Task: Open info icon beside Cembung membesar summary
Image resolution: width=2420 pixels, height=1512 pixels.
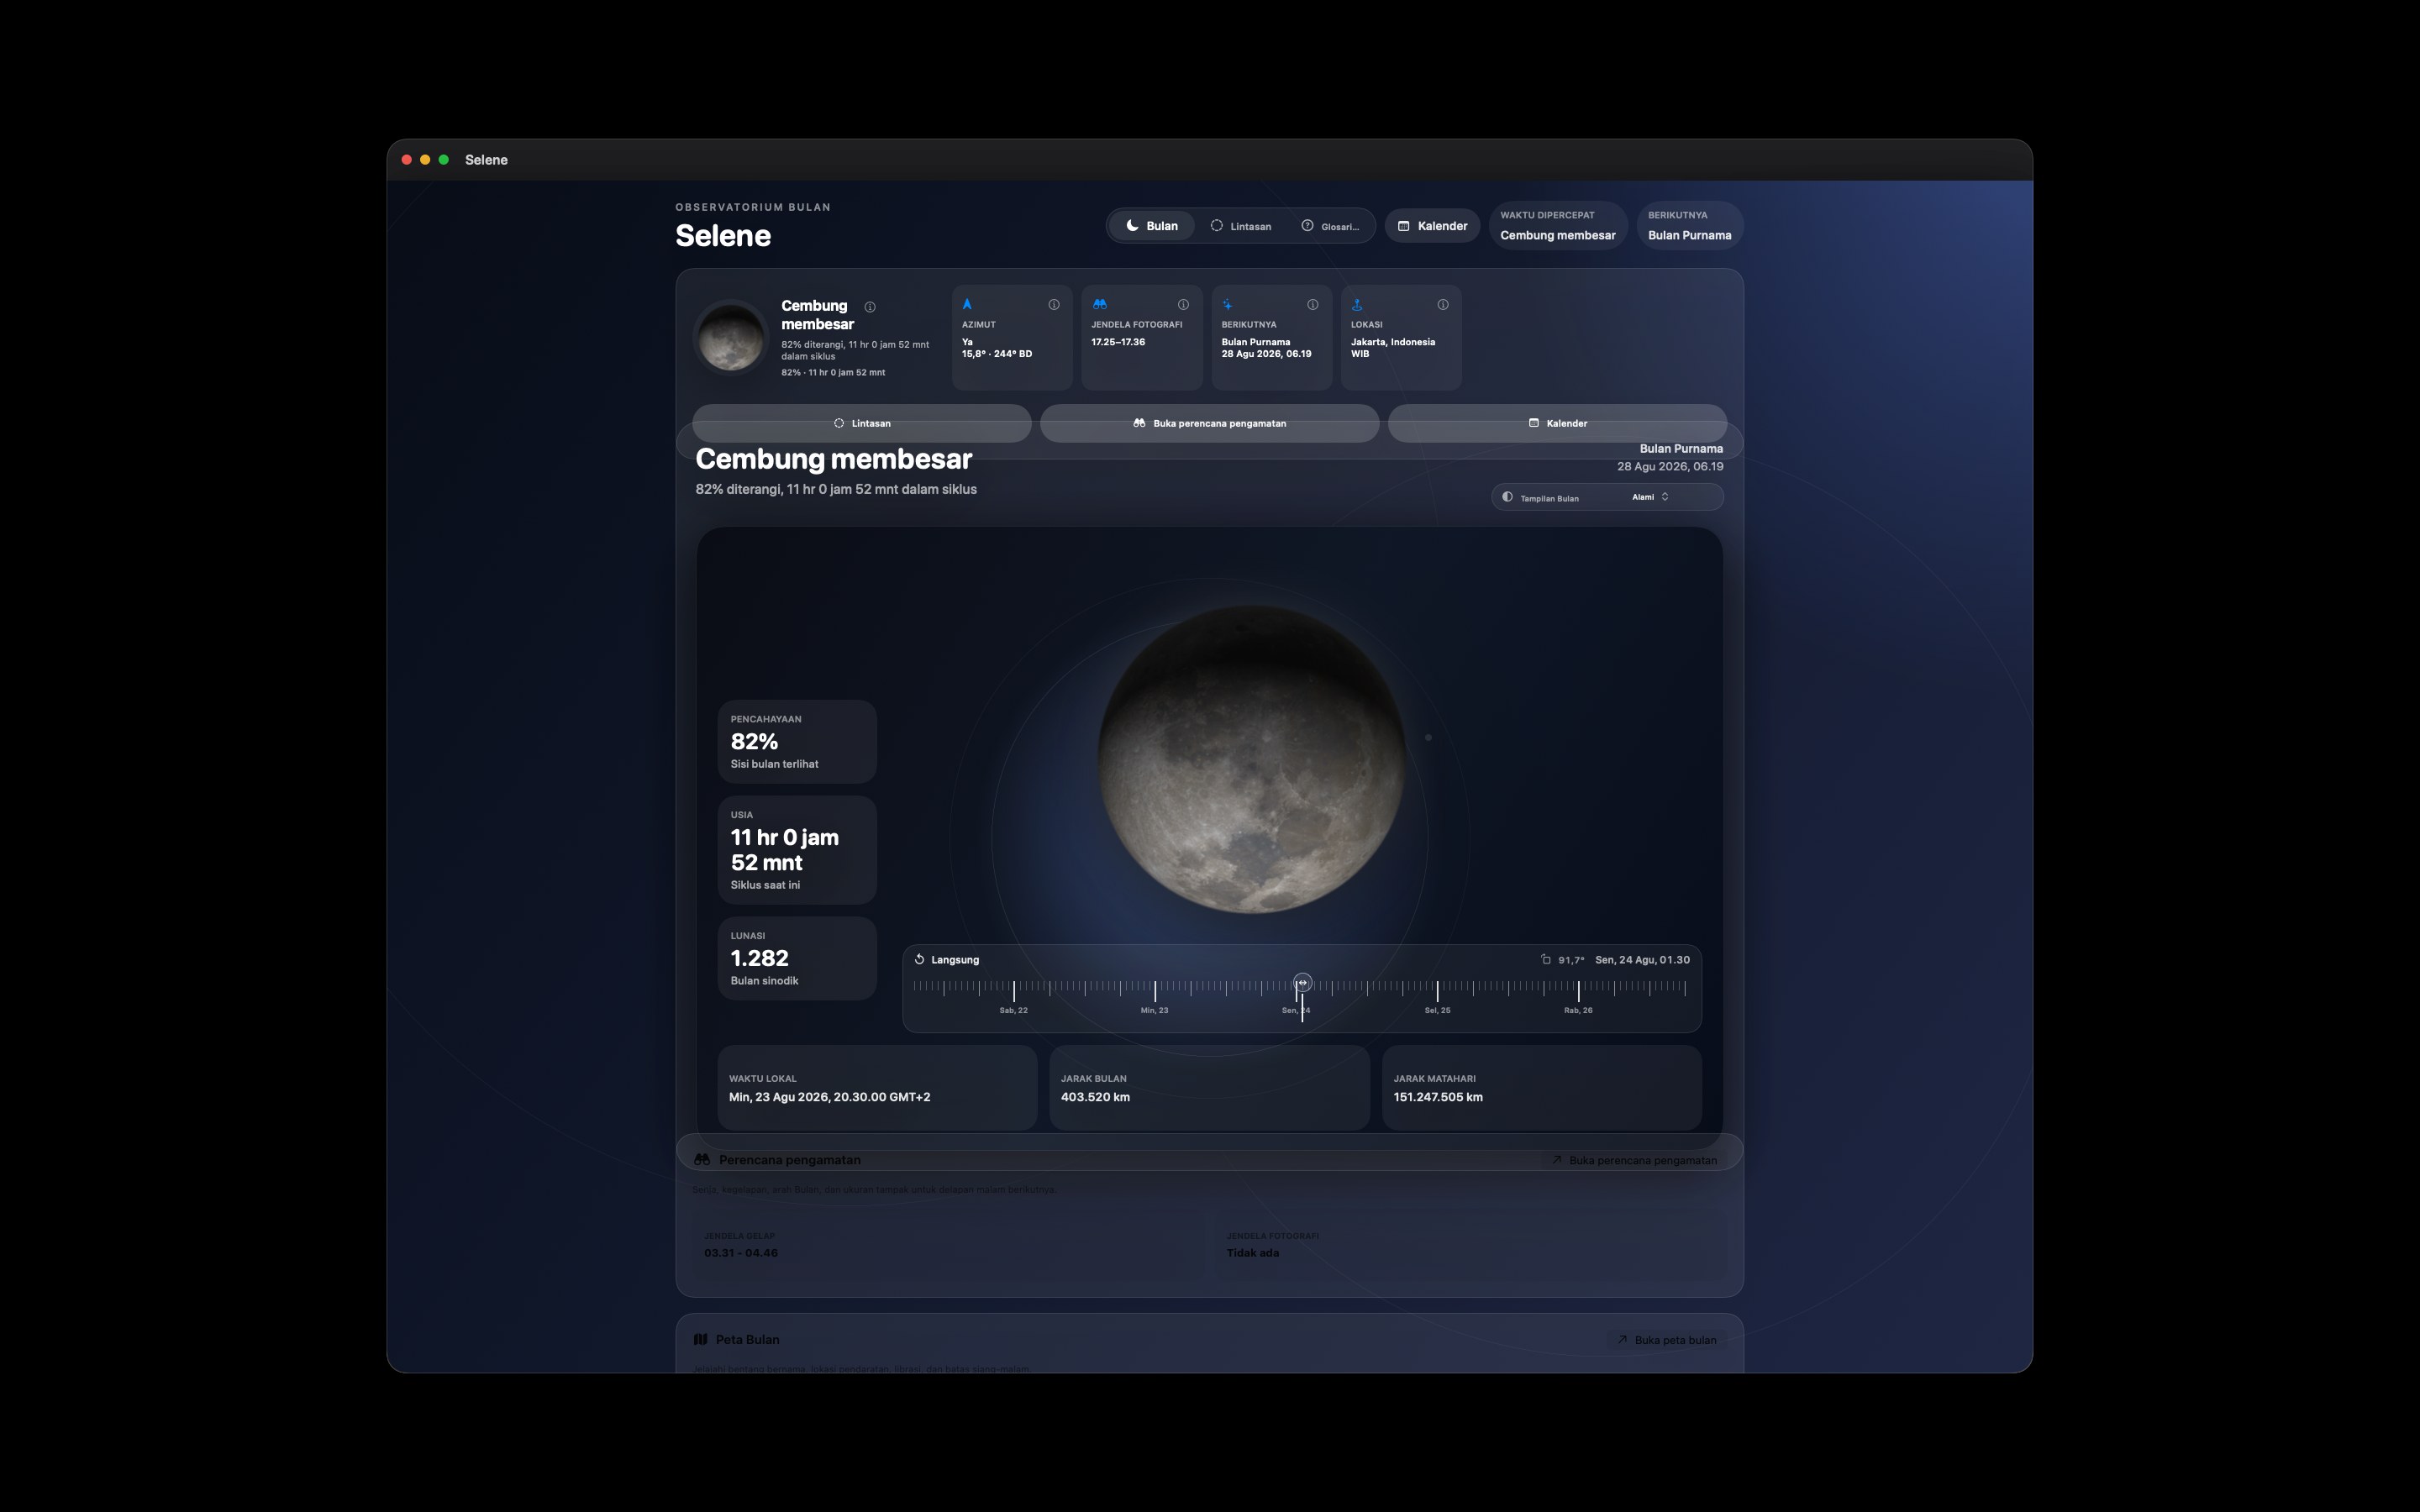Action: click(x=870, y=307)
